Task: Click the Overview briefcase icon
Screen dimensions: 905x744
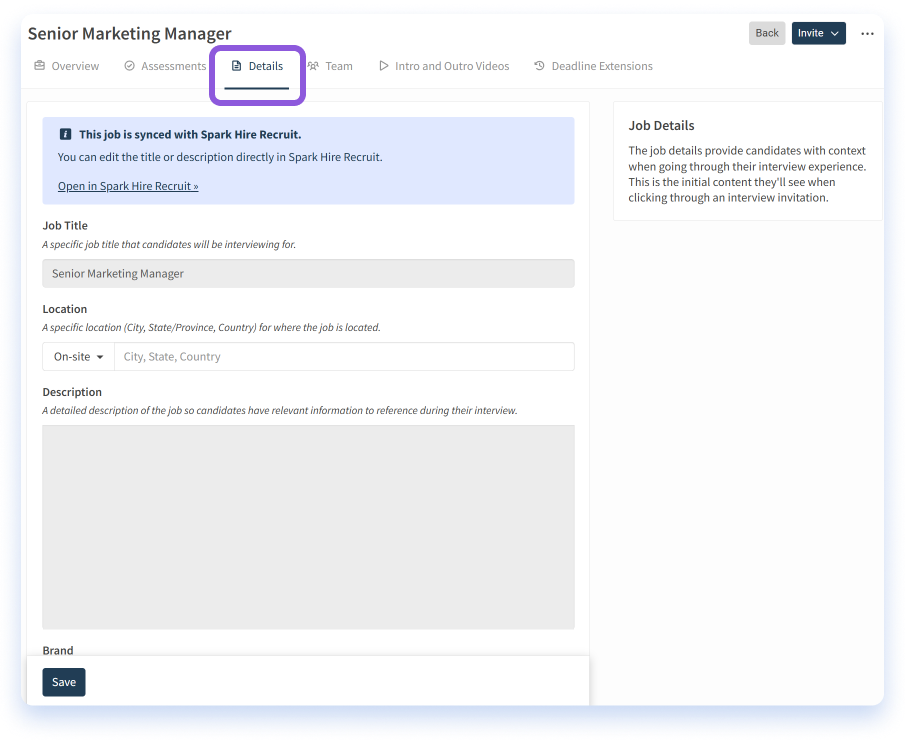Action: [39, 66]
